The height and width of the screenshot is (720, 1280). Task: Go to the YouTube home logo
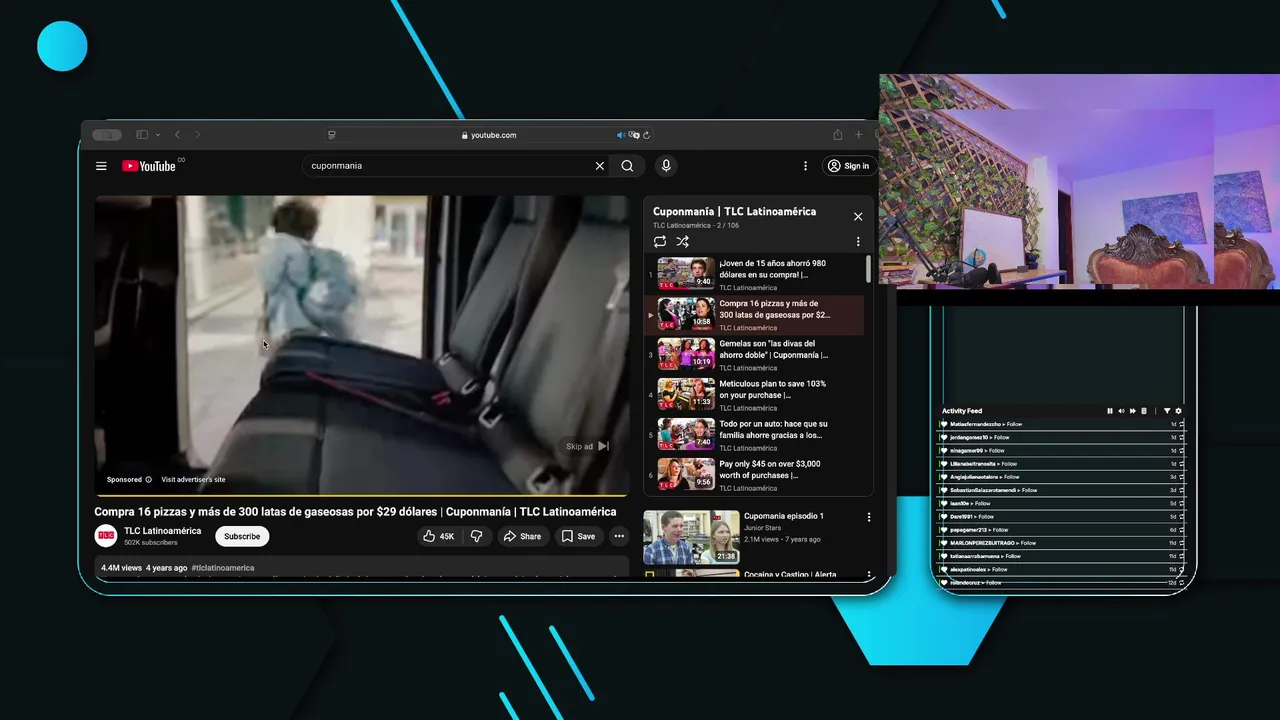[x=149, y=166]
